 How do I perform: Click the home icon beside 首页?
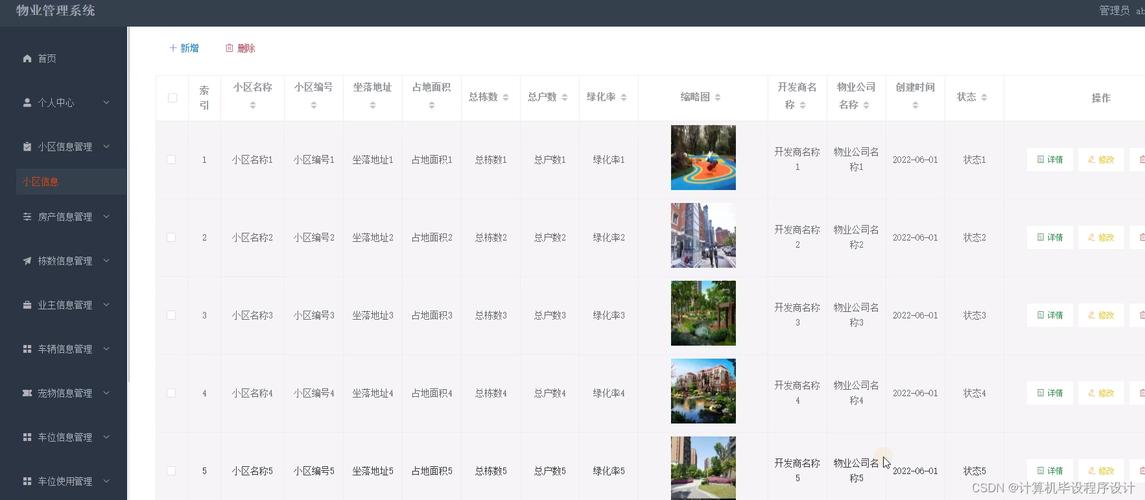coord(27,58)
